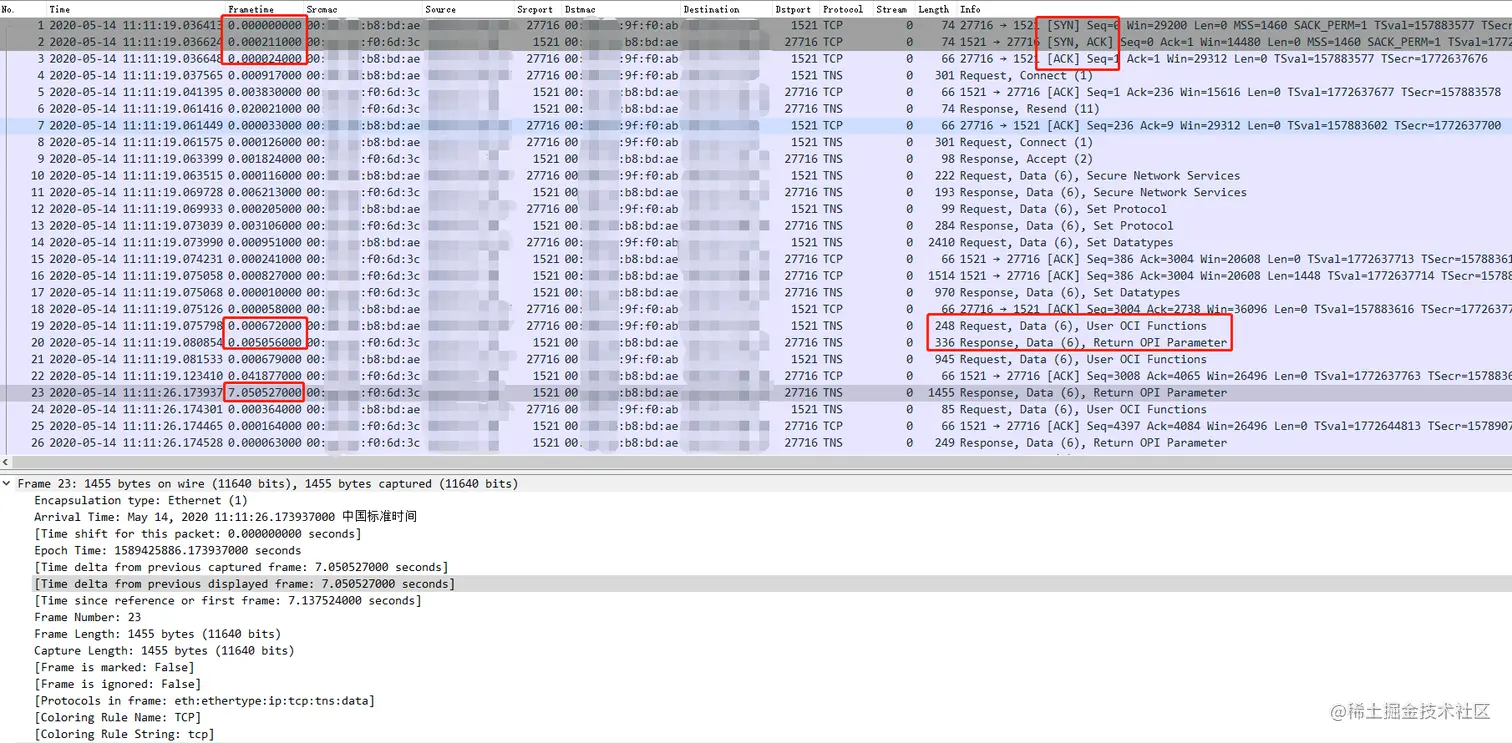This screenshot has height=743, width=1512.
Task: Select packet 19 Request User OCI Functions
Action: (756, 325)
